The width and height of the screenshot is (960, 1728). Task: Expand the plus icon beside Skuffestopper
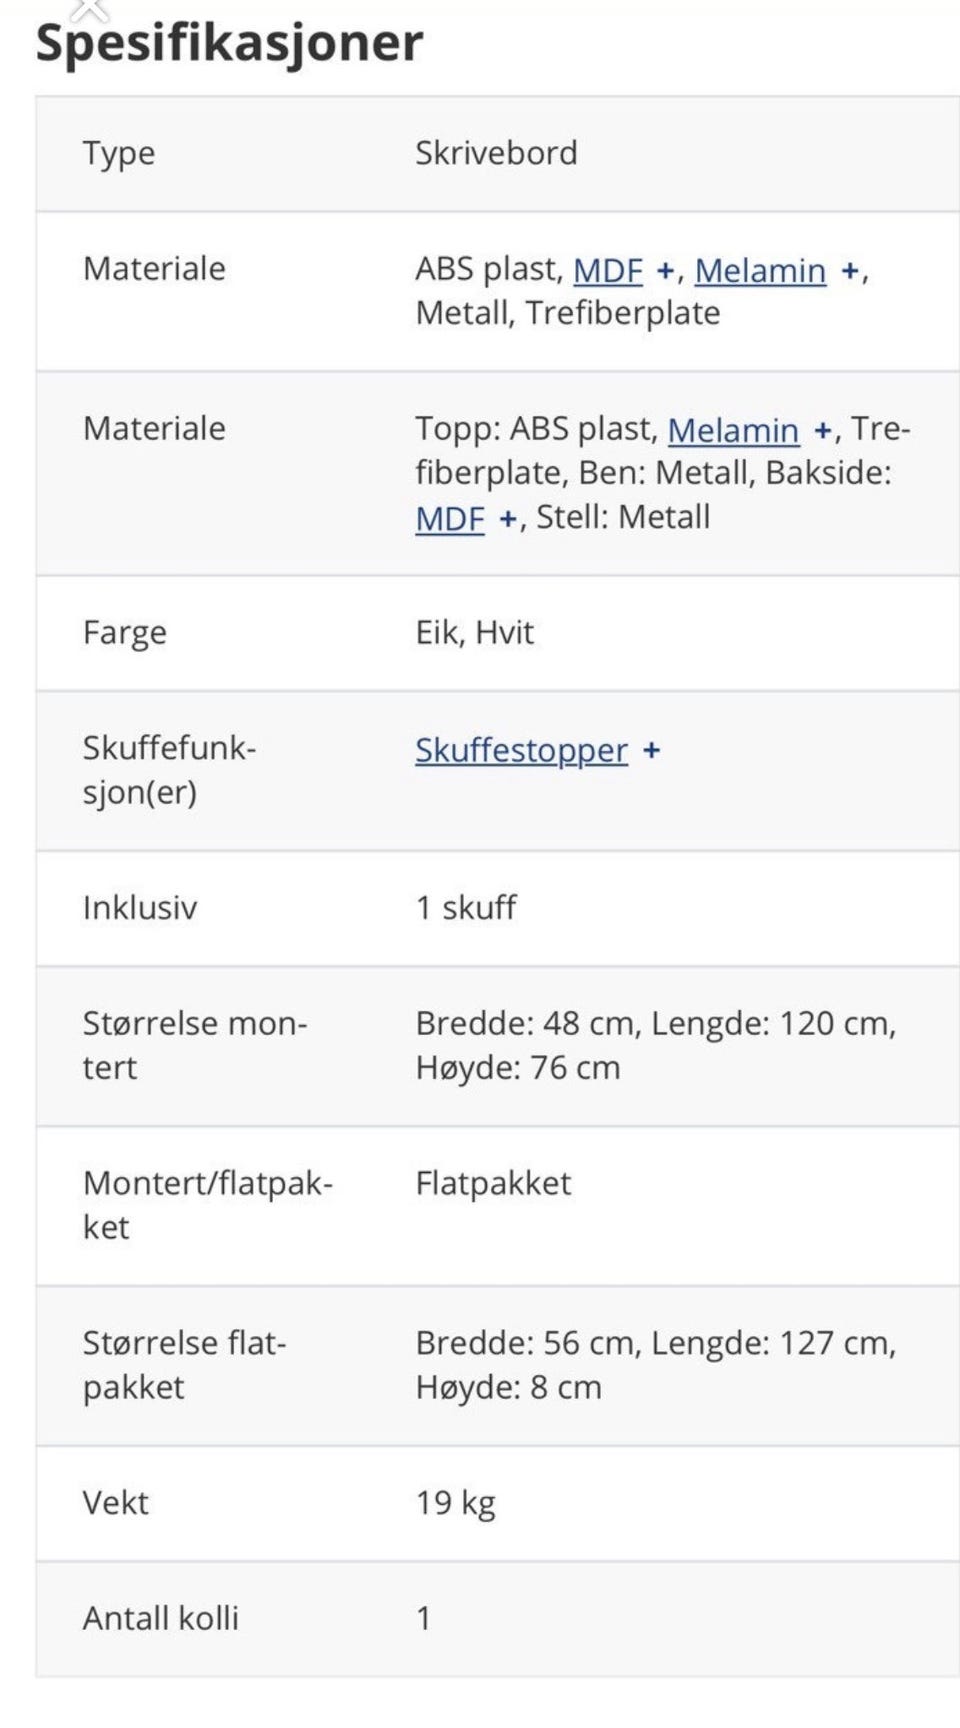coord(653,750)
